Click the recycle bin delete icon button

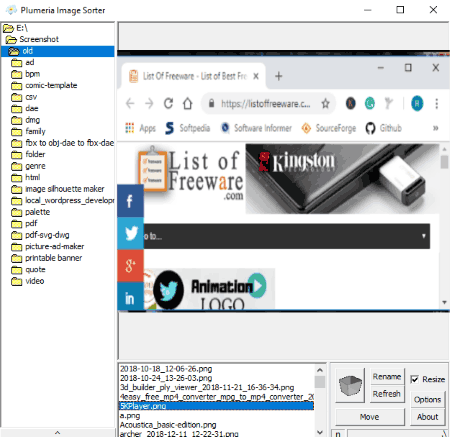[350, 385]
